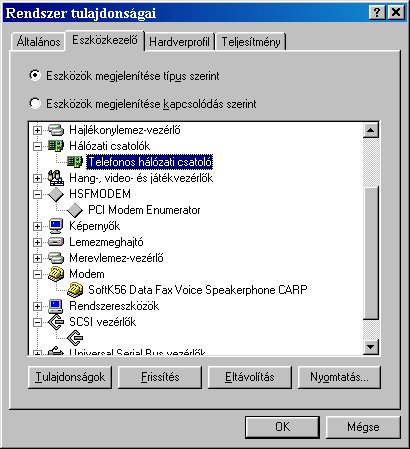Click the unnamed SCSI child device icon
Viewport: 410px width, 449px height.
pyautogui.click(x=75, y=338)
